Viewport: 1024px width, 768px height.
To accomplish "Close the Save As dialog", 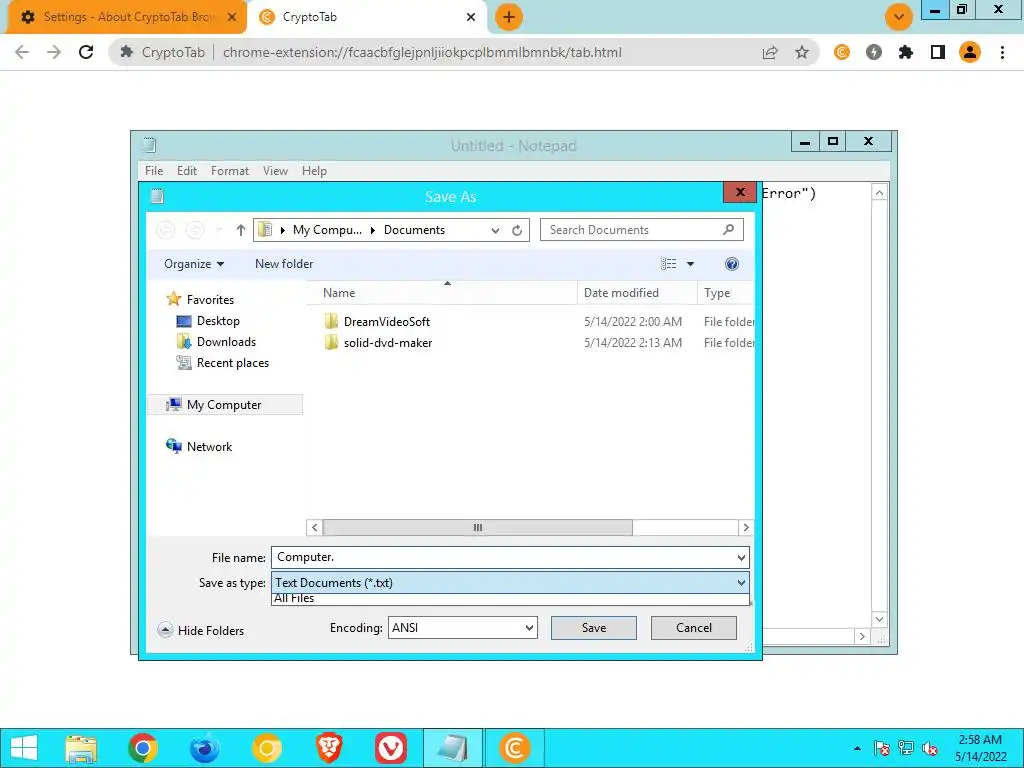I will 740,192.
